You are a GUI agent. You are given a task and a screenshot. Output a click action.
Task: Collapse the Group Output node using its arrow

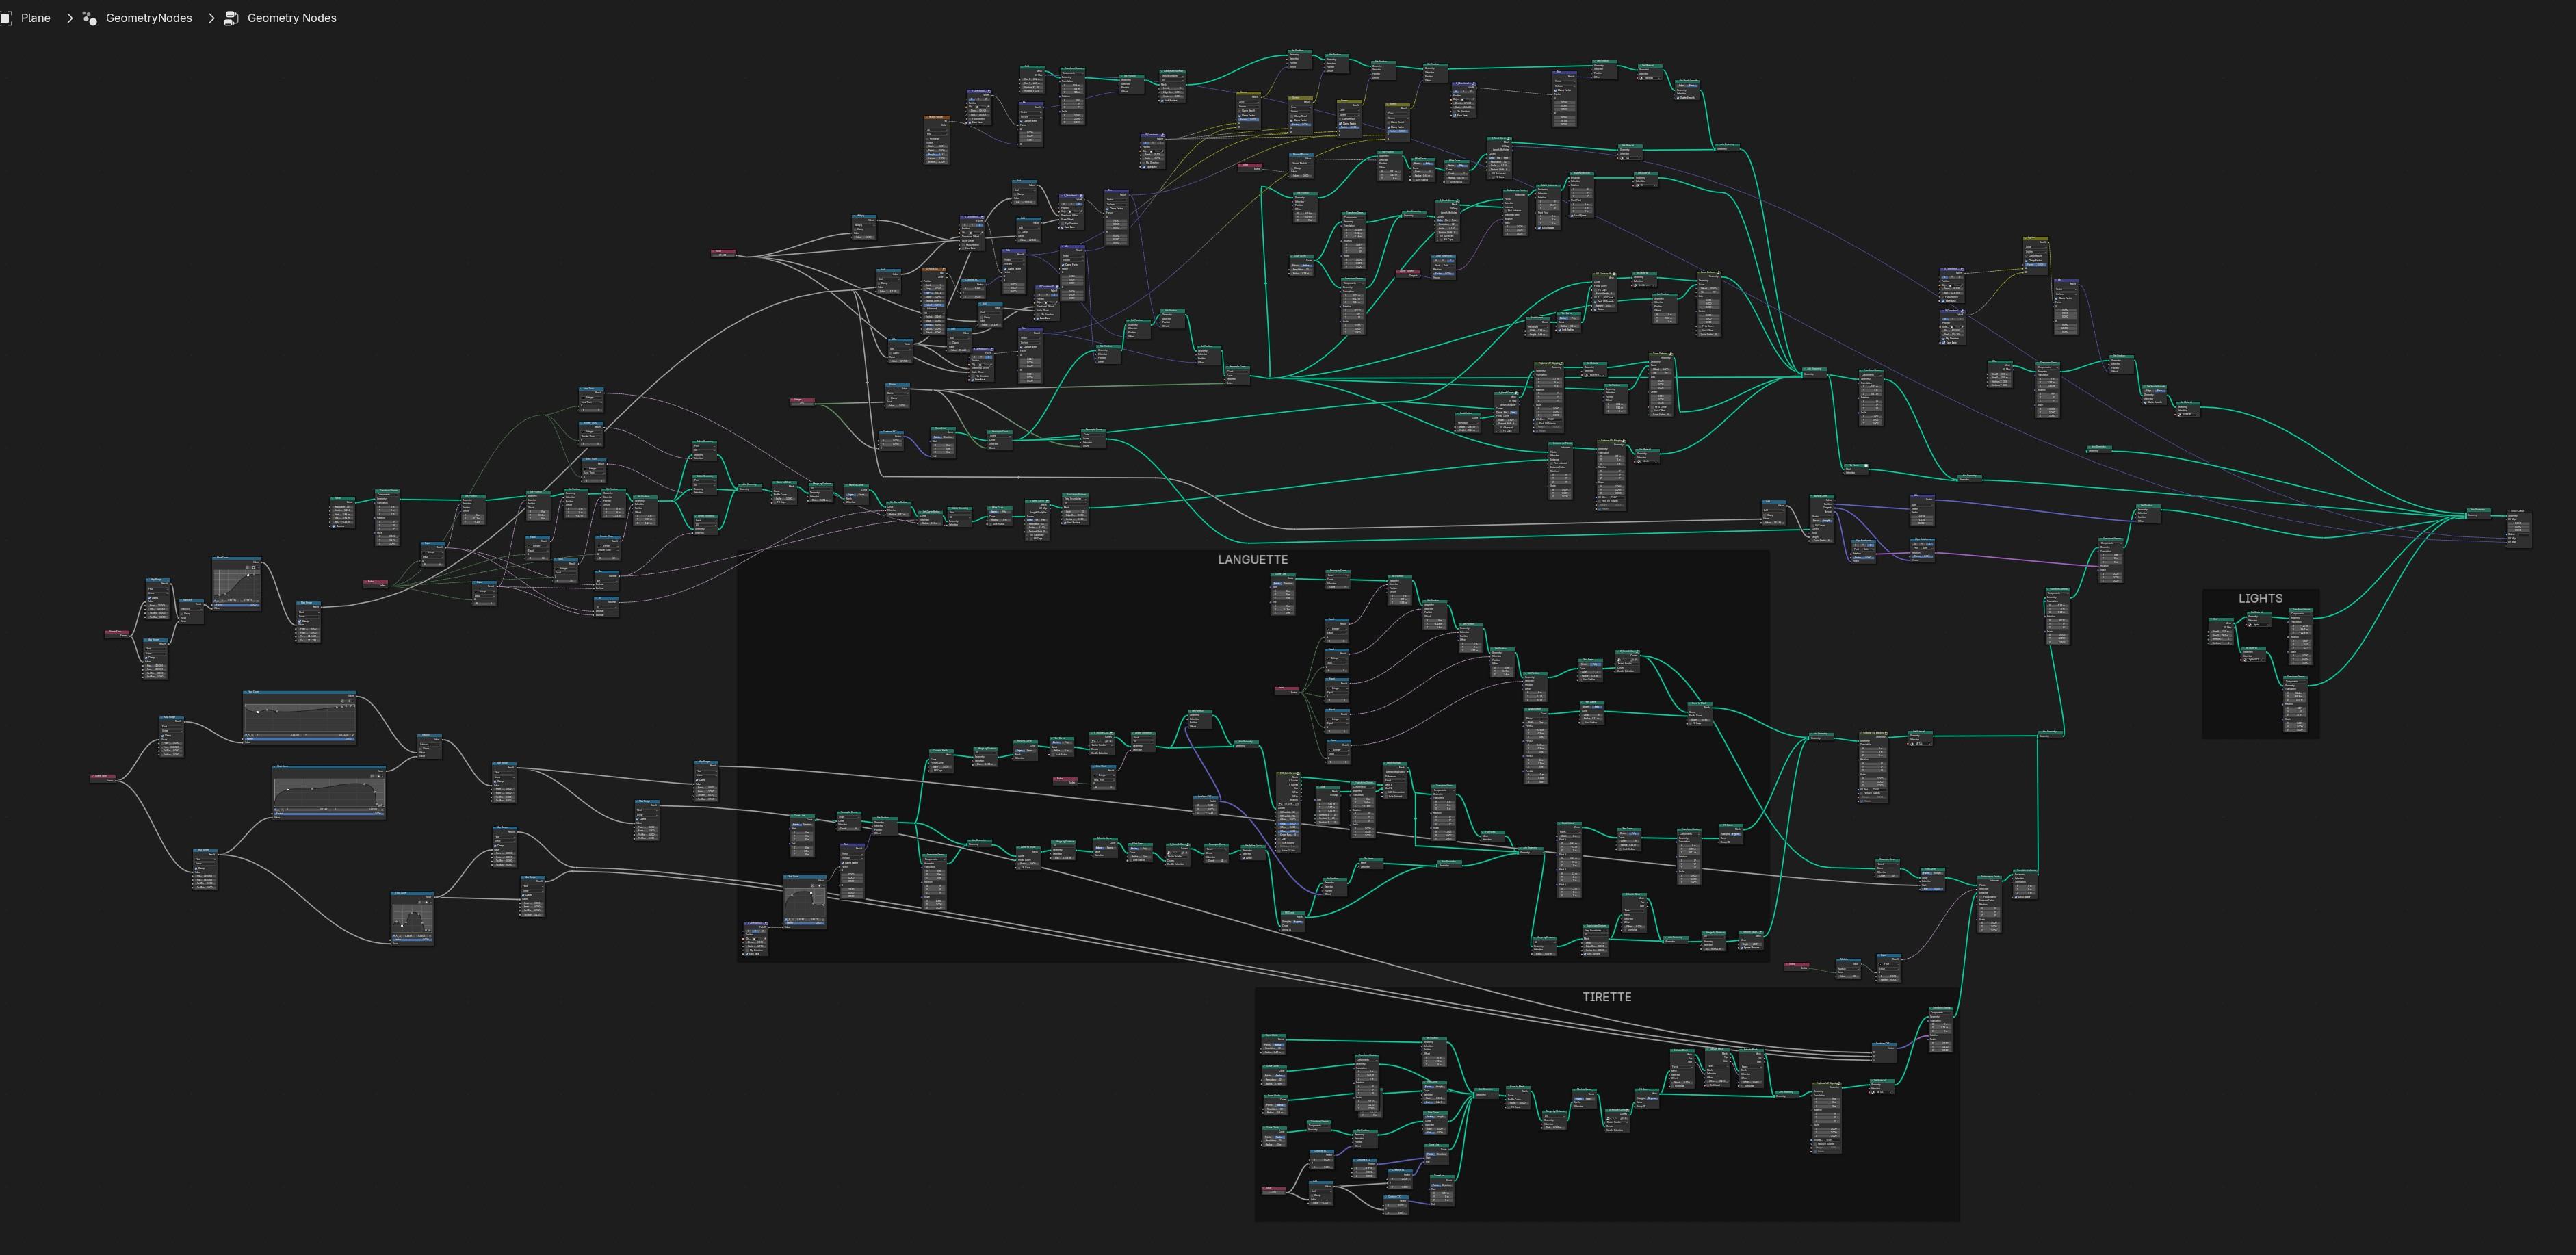tap(2509, 511)
